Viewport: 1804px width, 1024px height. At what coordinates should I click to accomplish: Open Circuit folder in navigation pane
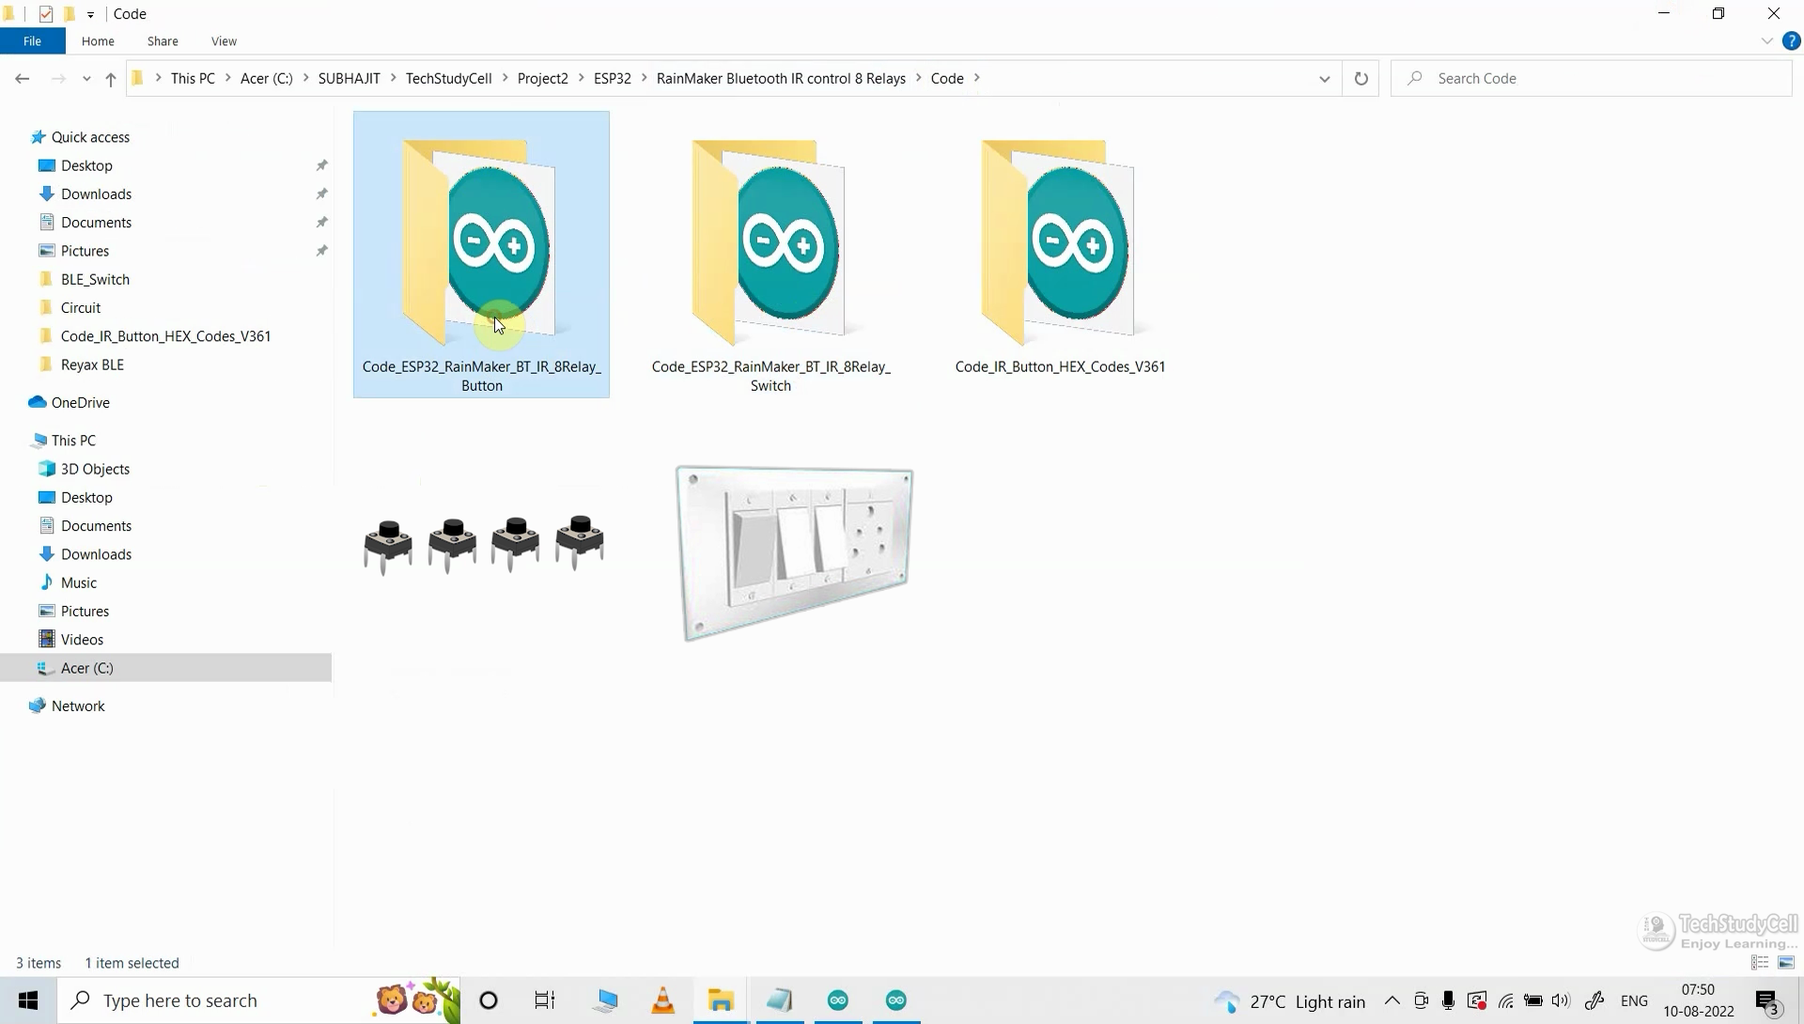coord(80,308)
